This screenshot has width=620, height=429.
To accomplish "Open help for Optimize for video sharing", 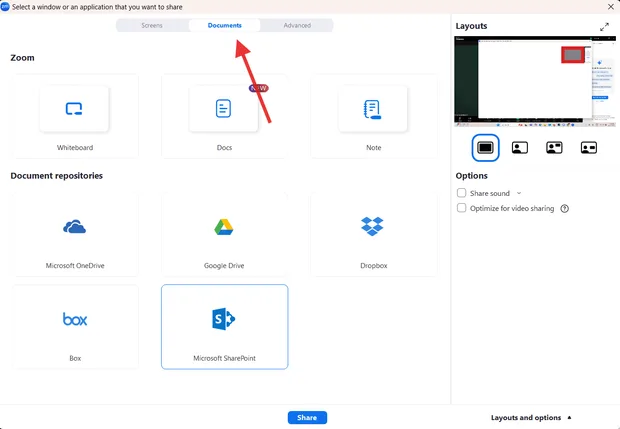I will pyautogui.click(x=564, y=208).
